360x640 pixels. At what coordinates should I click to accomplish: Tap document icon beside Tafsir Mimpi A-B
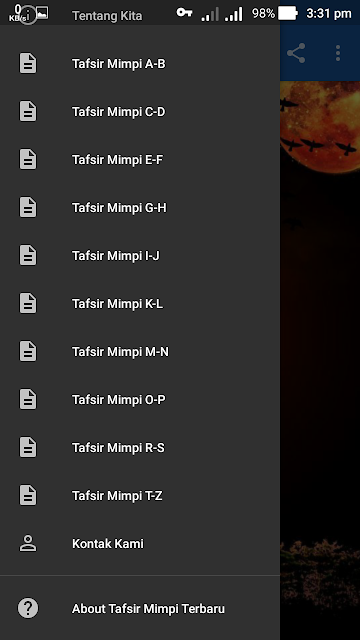click(28, 64)
